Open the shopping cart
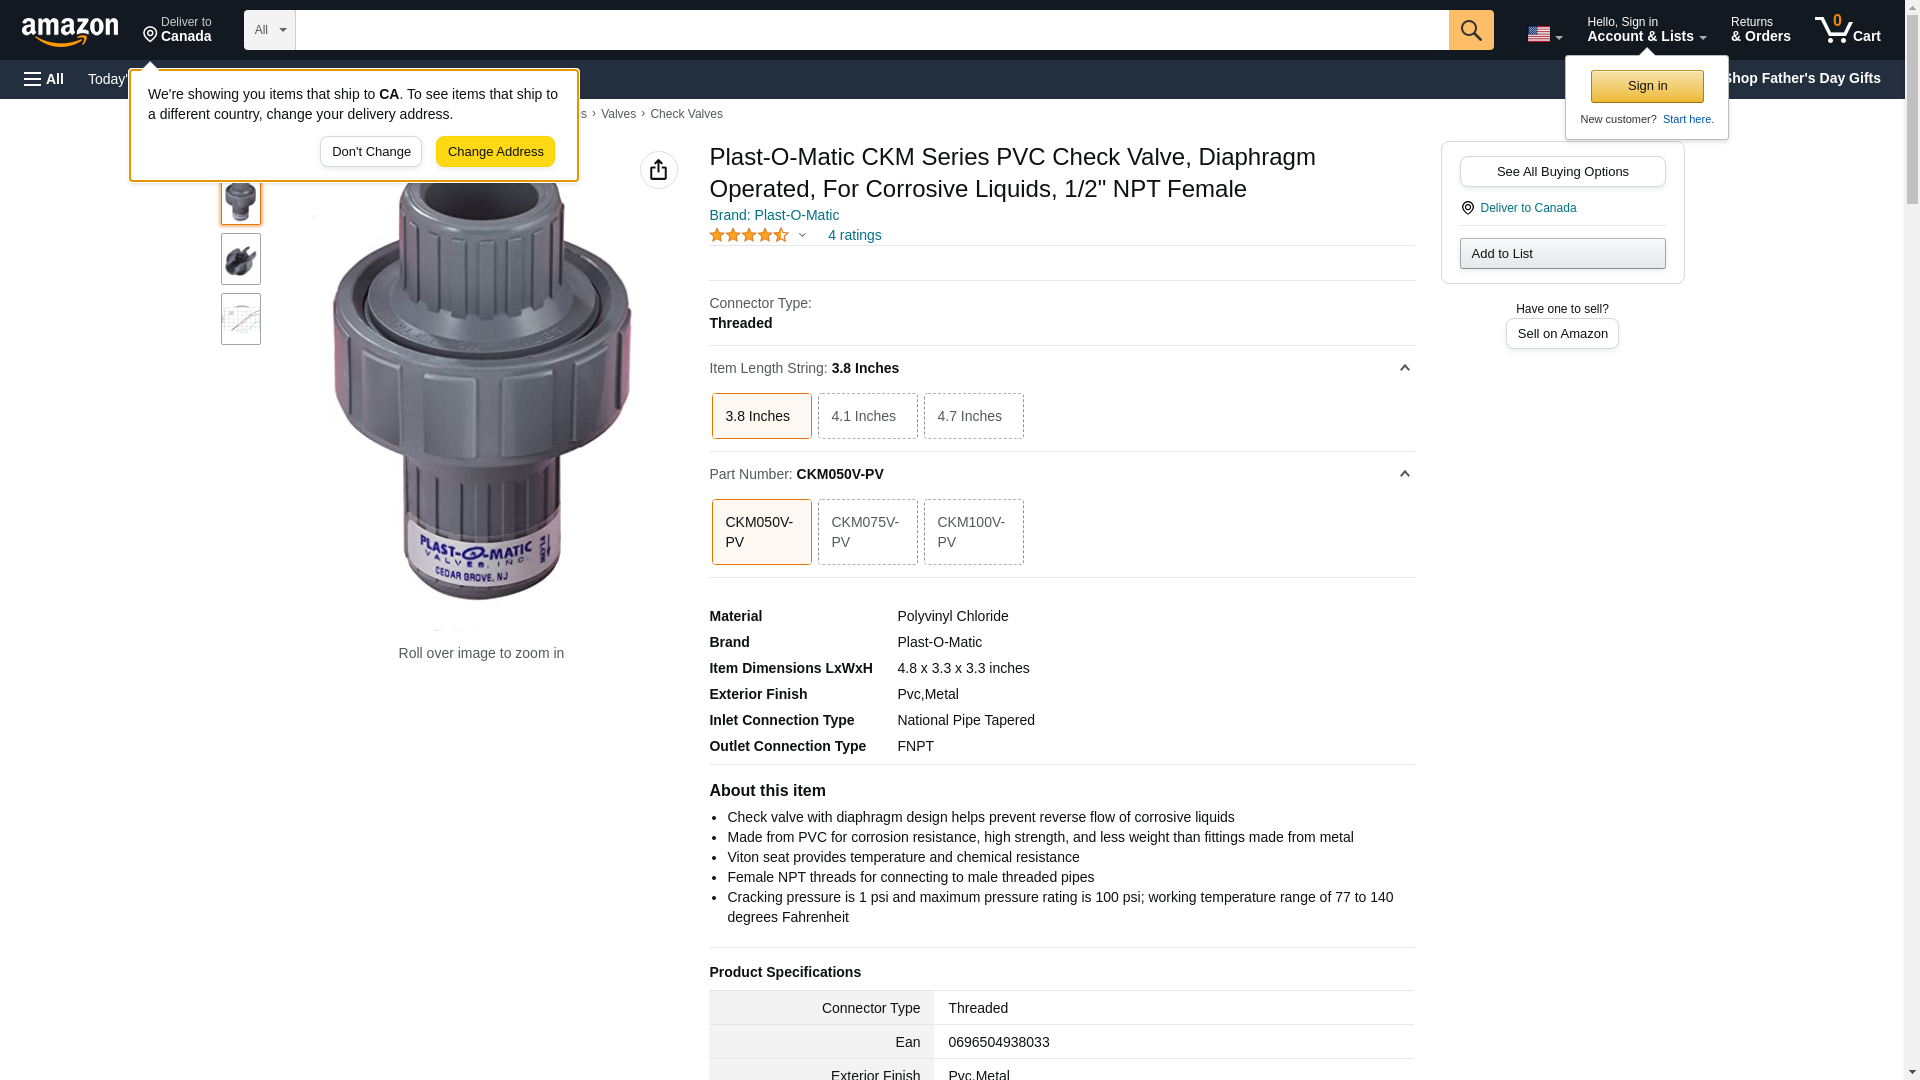The height and width of the screenshot is (1080, 1920). pyautogui.click(x=1847, y=30)
